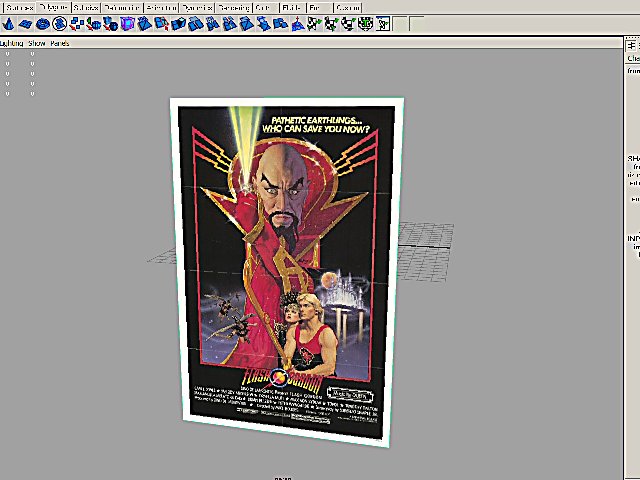This screenshot has height=480, width=640.
Task: Open the UV Texture Editor shelf icon
Action: (382, 24)
